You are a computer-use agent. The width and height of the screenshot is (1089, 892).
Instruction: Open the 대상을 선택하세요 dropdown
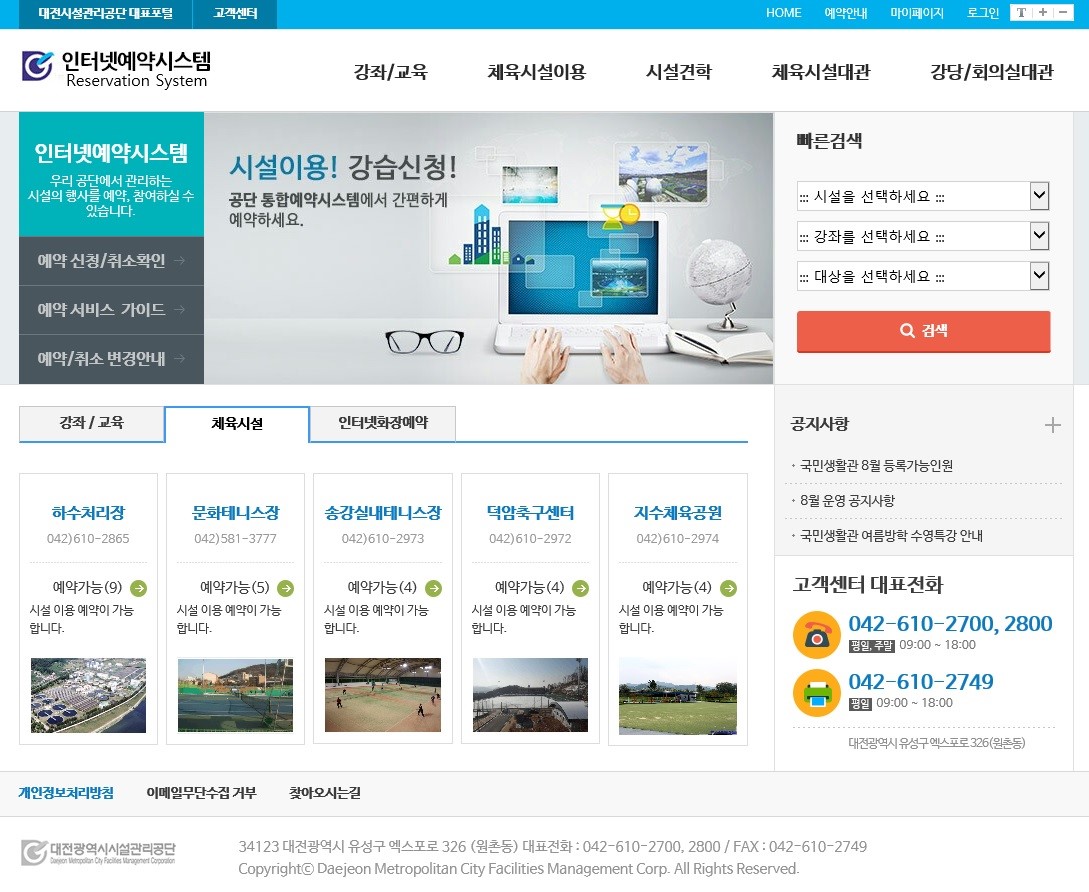point(922,277)
